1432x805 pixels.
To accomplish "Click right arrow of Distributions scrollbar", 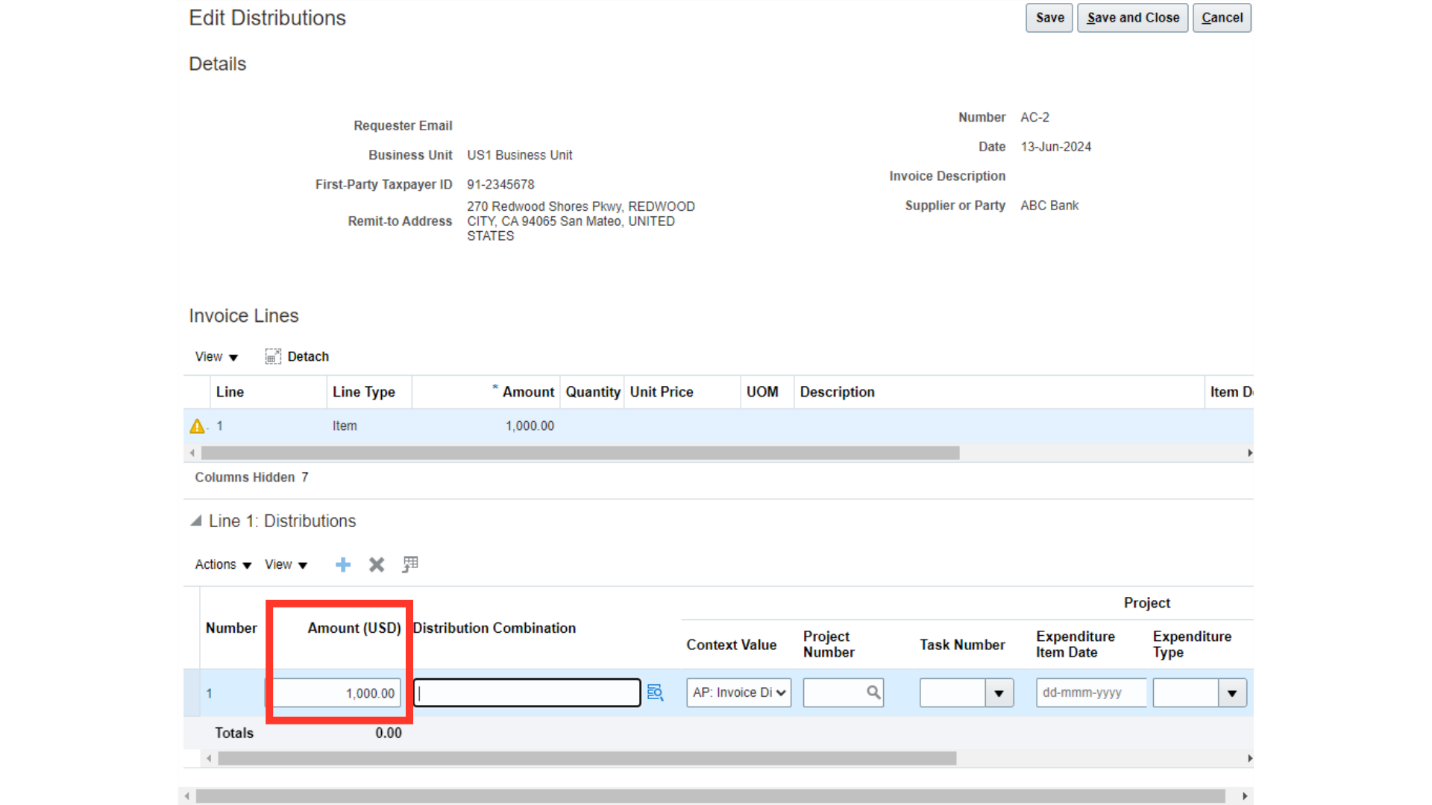I will 1249,759.
